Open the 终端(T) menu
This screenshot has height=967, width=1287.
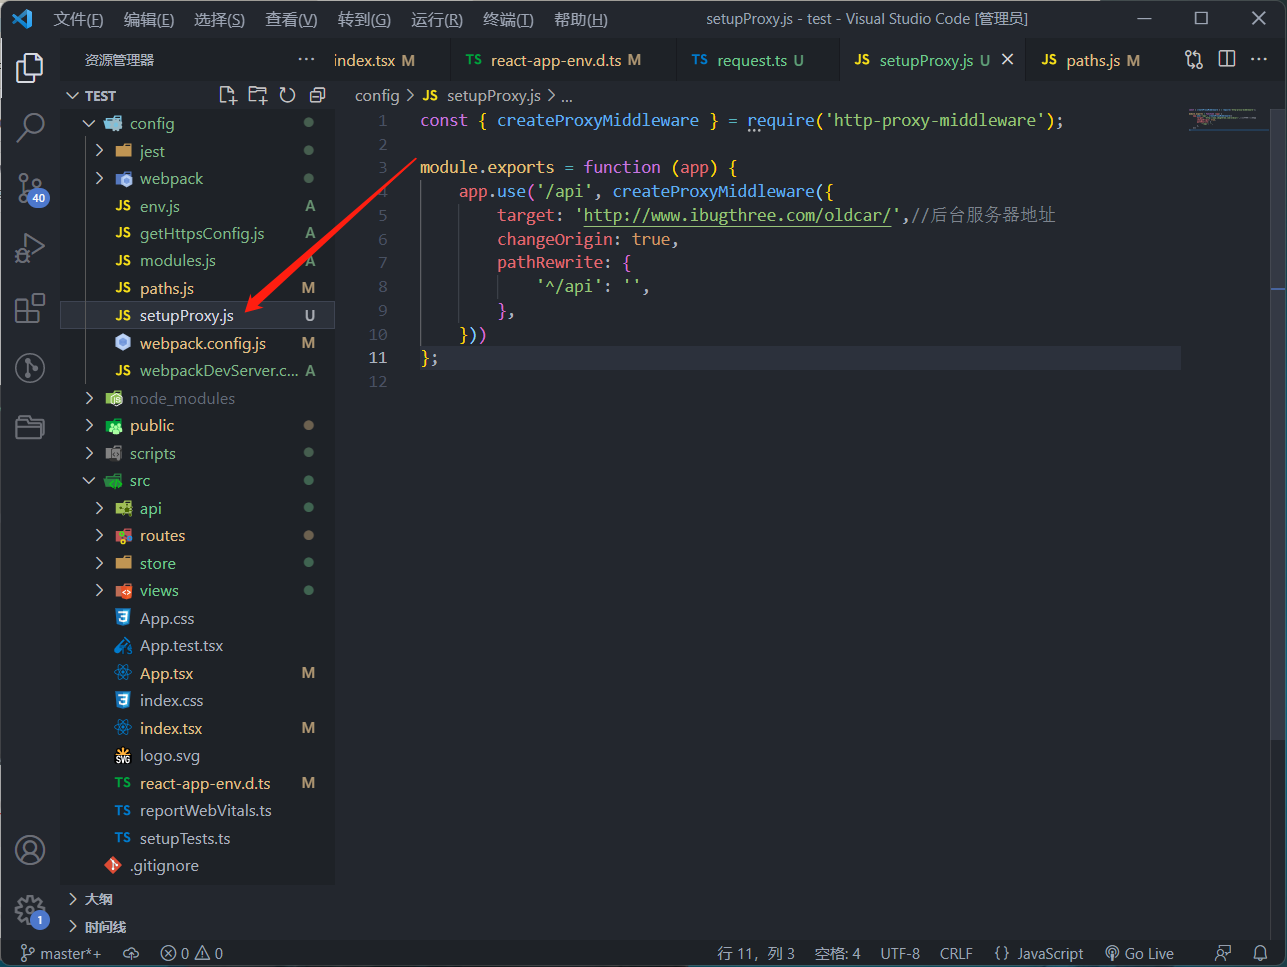[x=508, y=19]
